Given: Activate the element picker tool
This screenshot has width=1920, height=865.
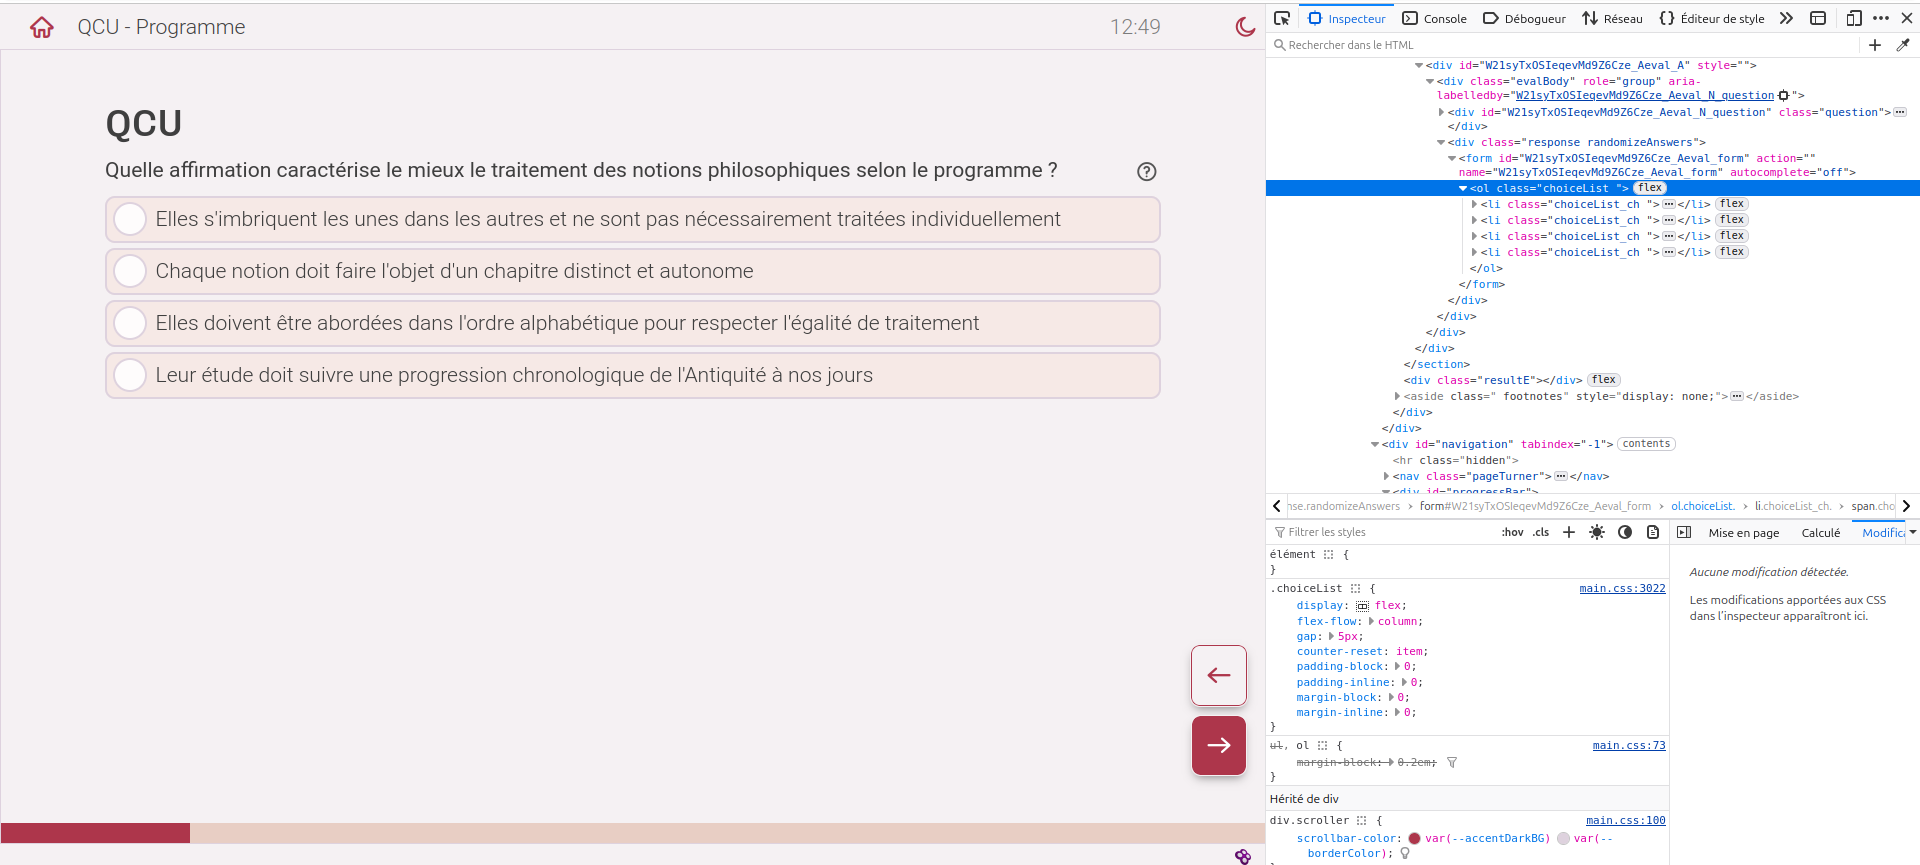Looking at the screenshot, I should point(1282,18).
